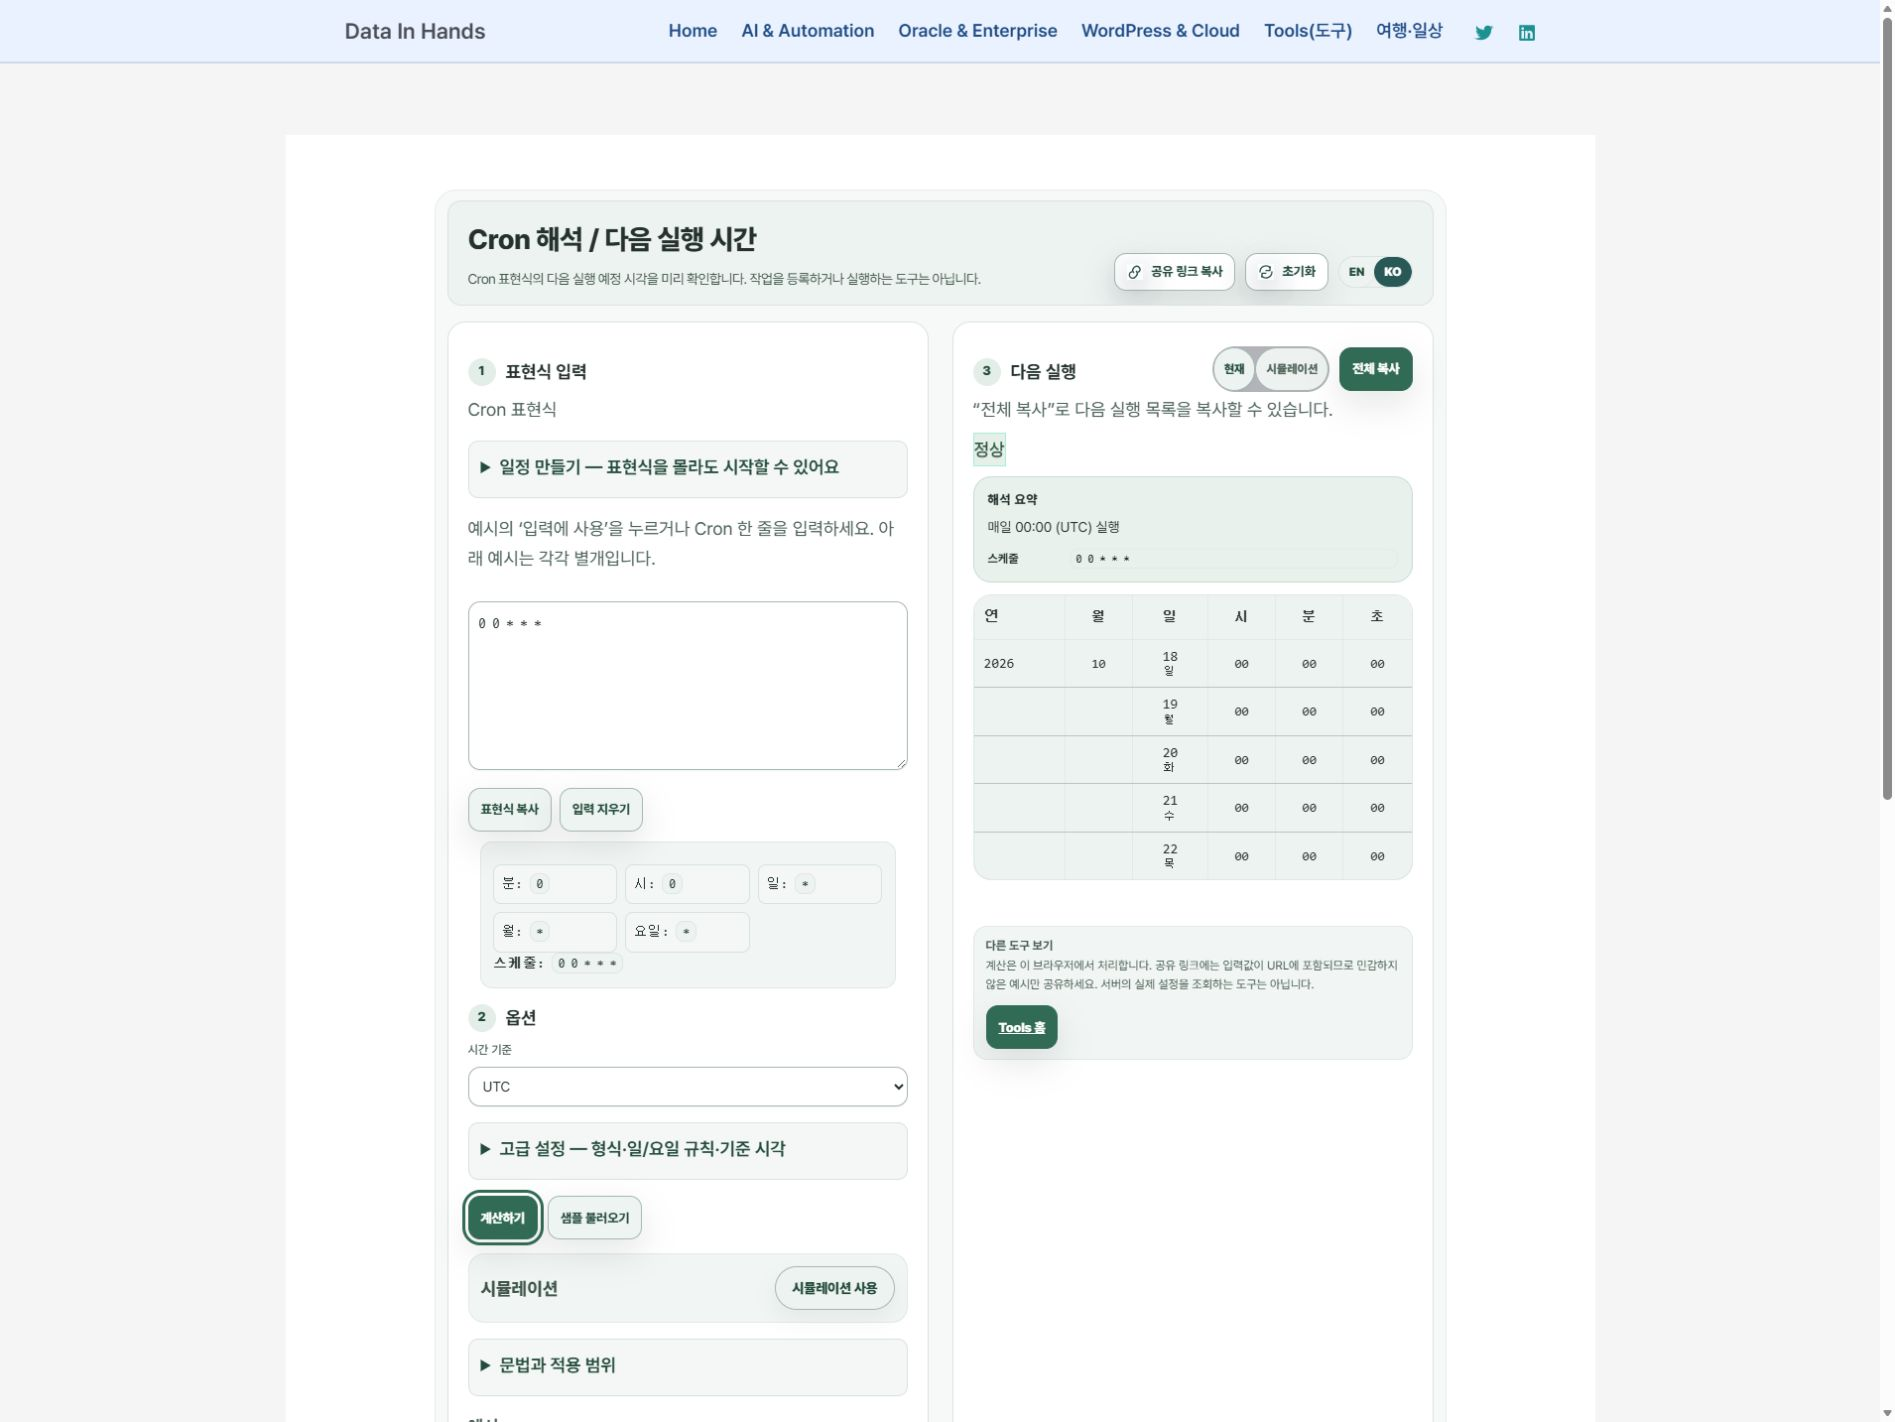Image resolution: width=1895 pixels, height=1422 pixels.
Task: Click the 요일 field chip
Action: click(687, 932)
